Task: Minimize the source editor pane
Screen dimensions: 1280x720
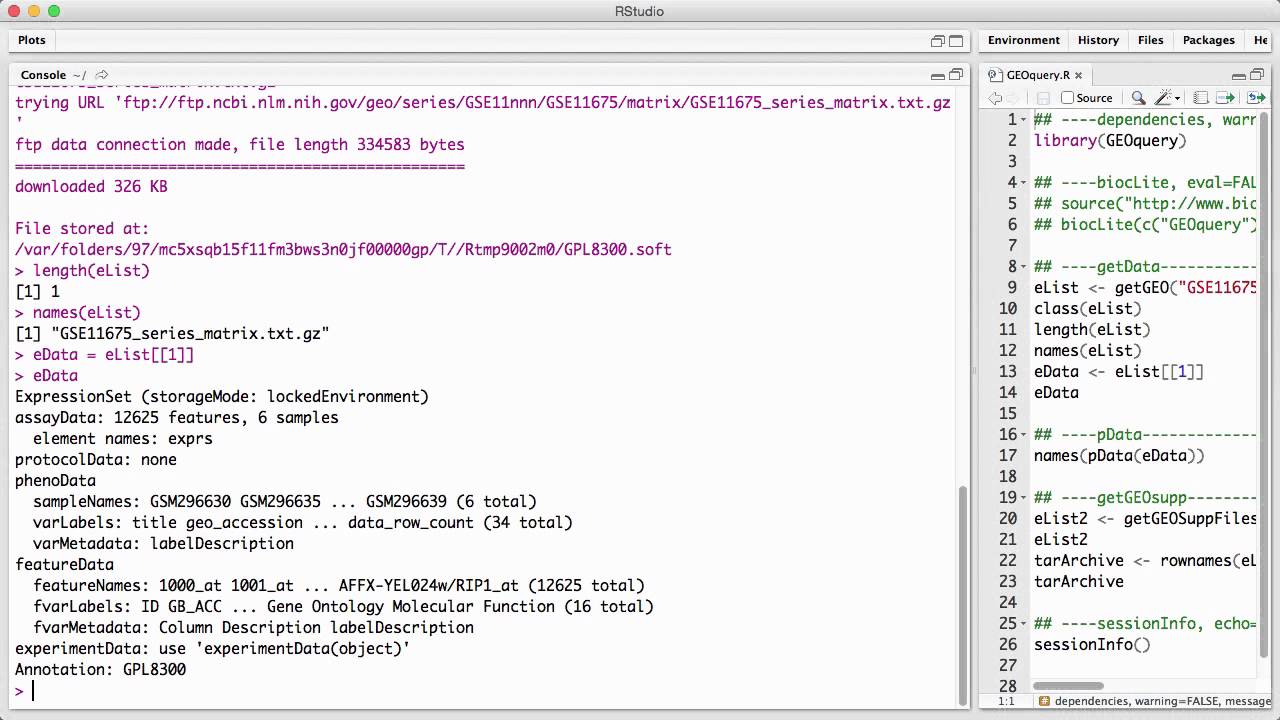Action: click(1240, 75)
